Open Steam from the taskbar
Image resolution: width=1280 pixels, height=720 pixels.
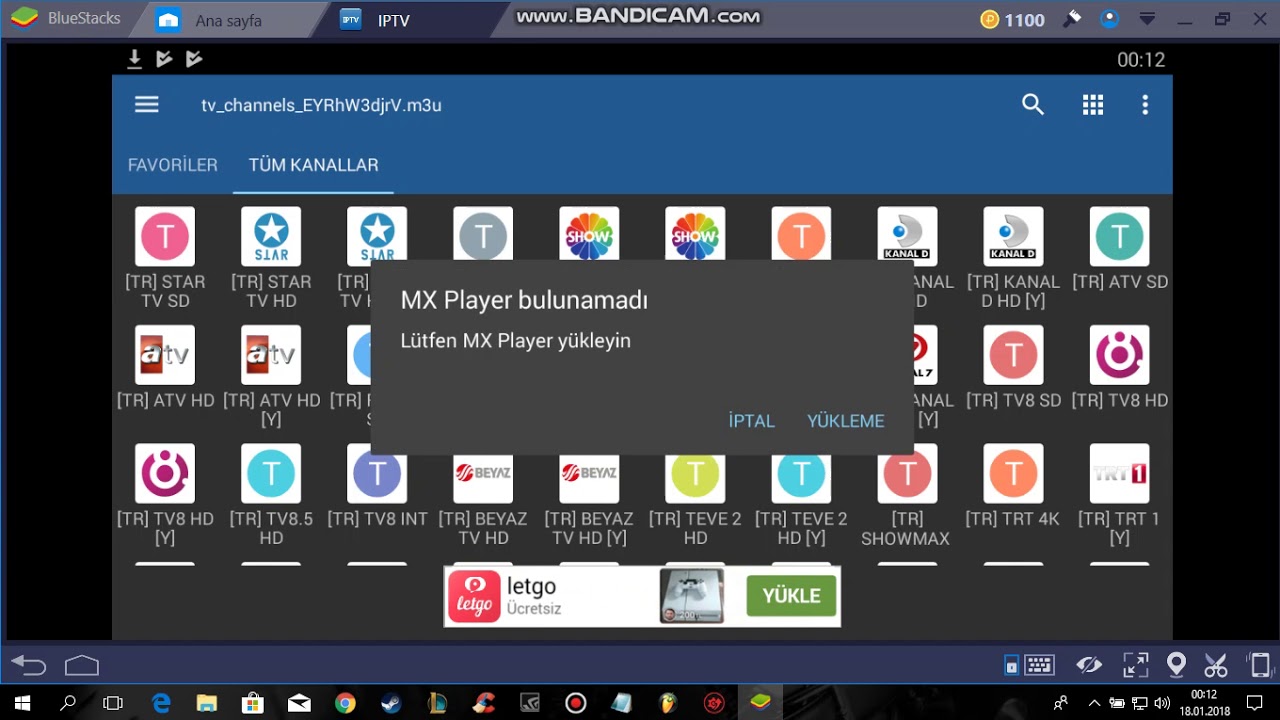(391, 703)
